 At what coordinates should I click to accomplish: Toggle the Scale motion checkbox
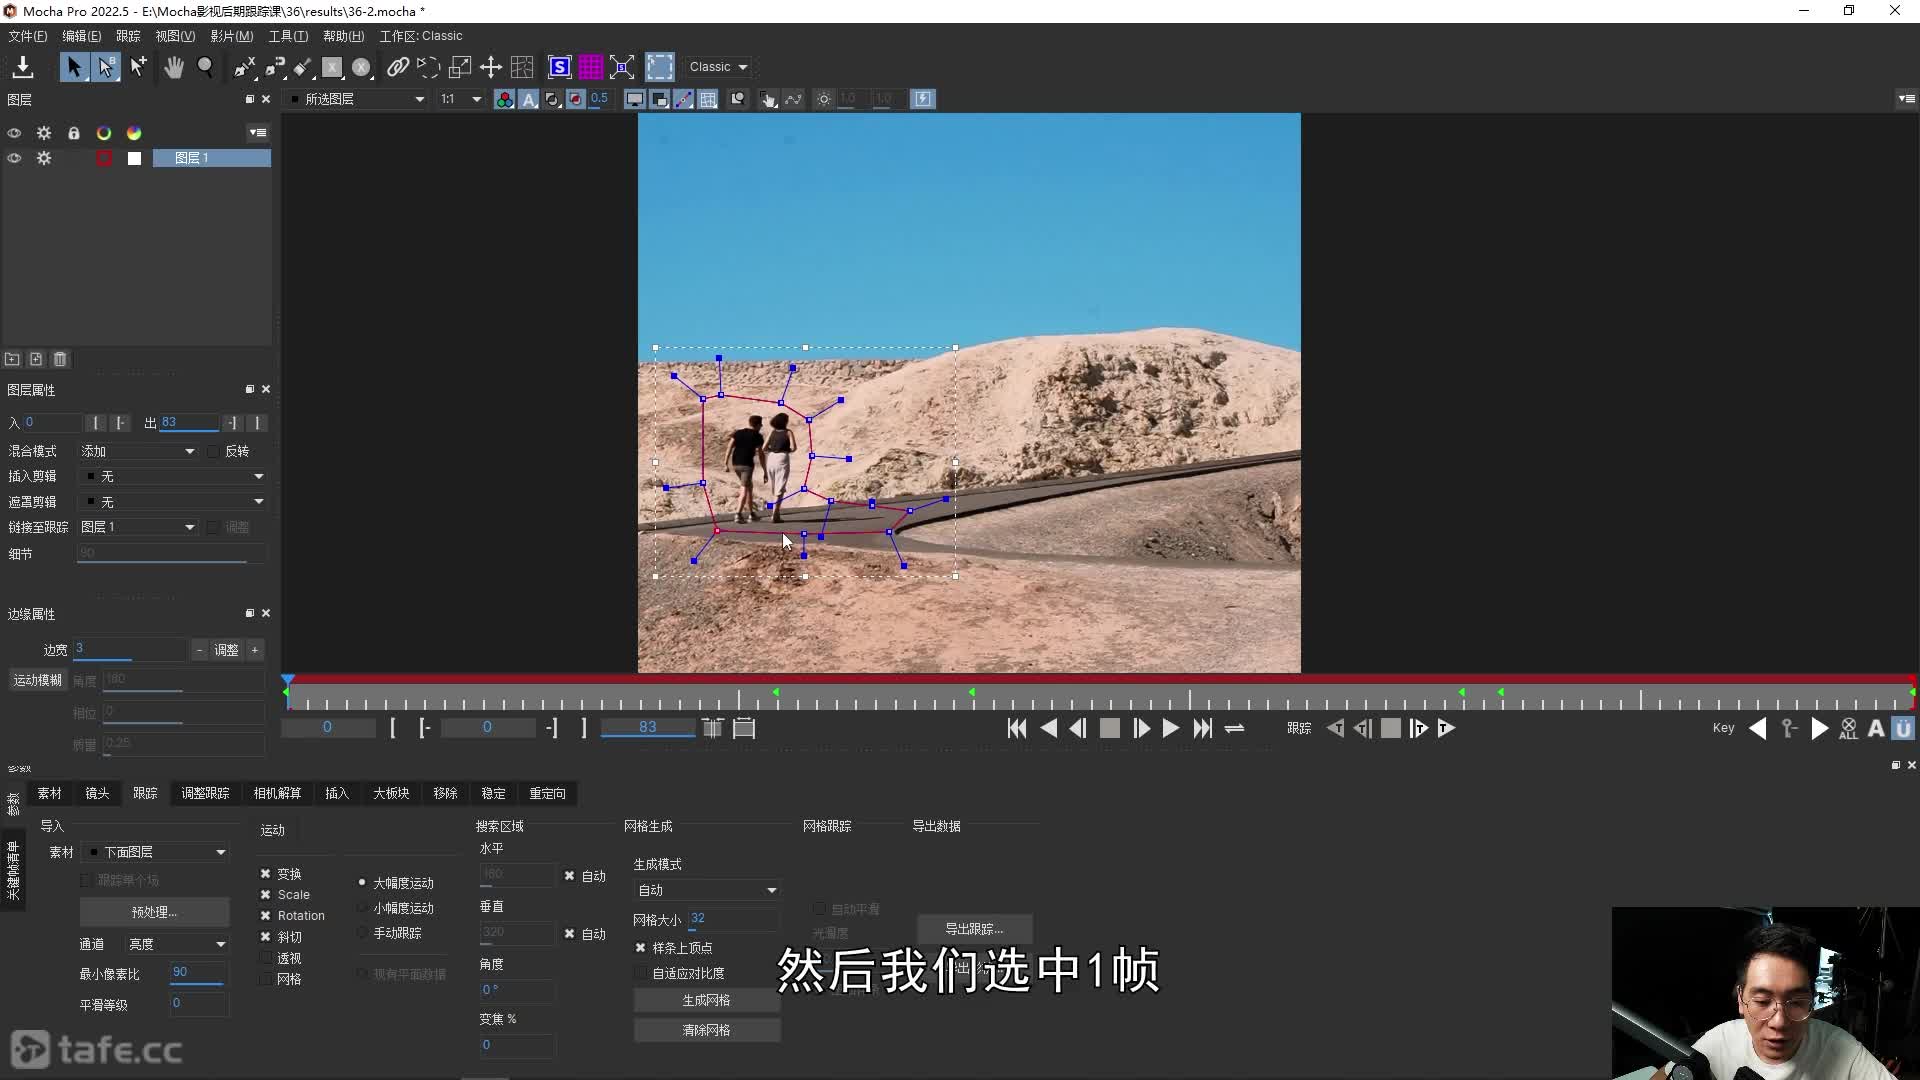(266, 895)
